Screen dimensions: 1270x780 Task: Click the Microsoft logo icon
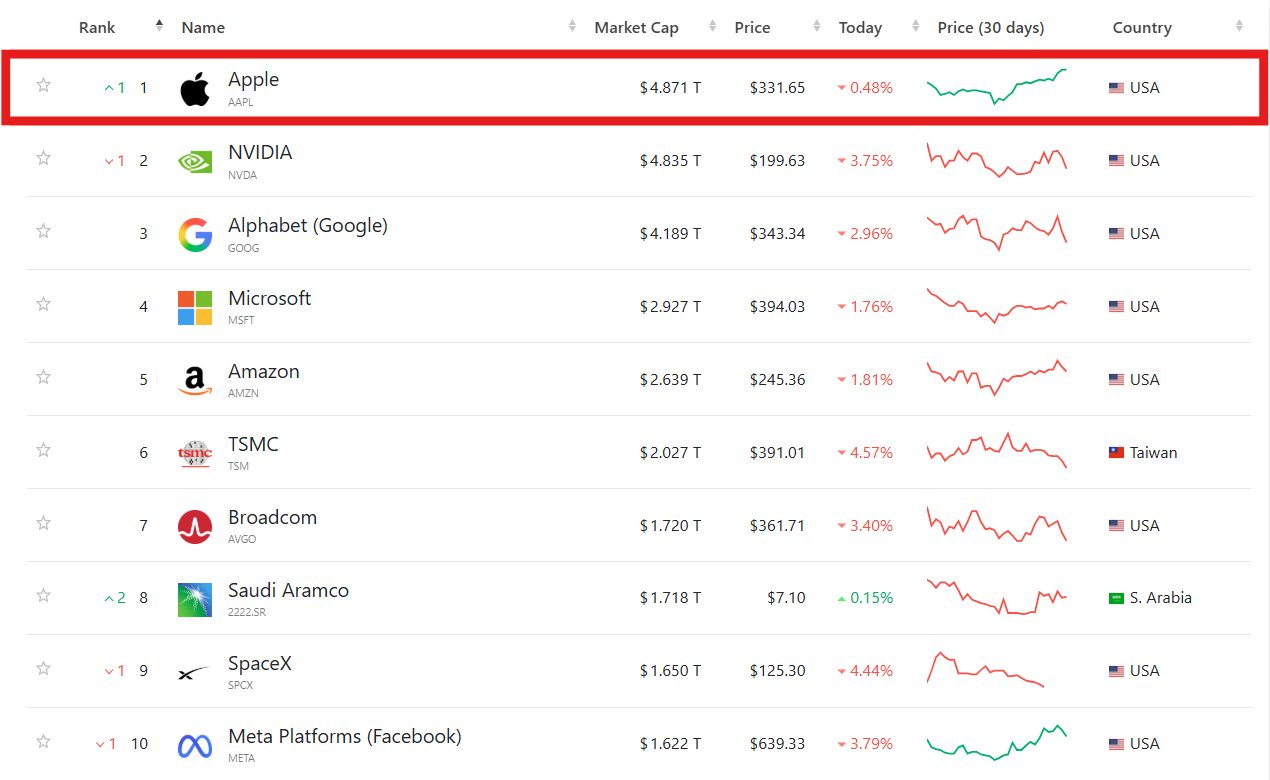tap(195, 307)
